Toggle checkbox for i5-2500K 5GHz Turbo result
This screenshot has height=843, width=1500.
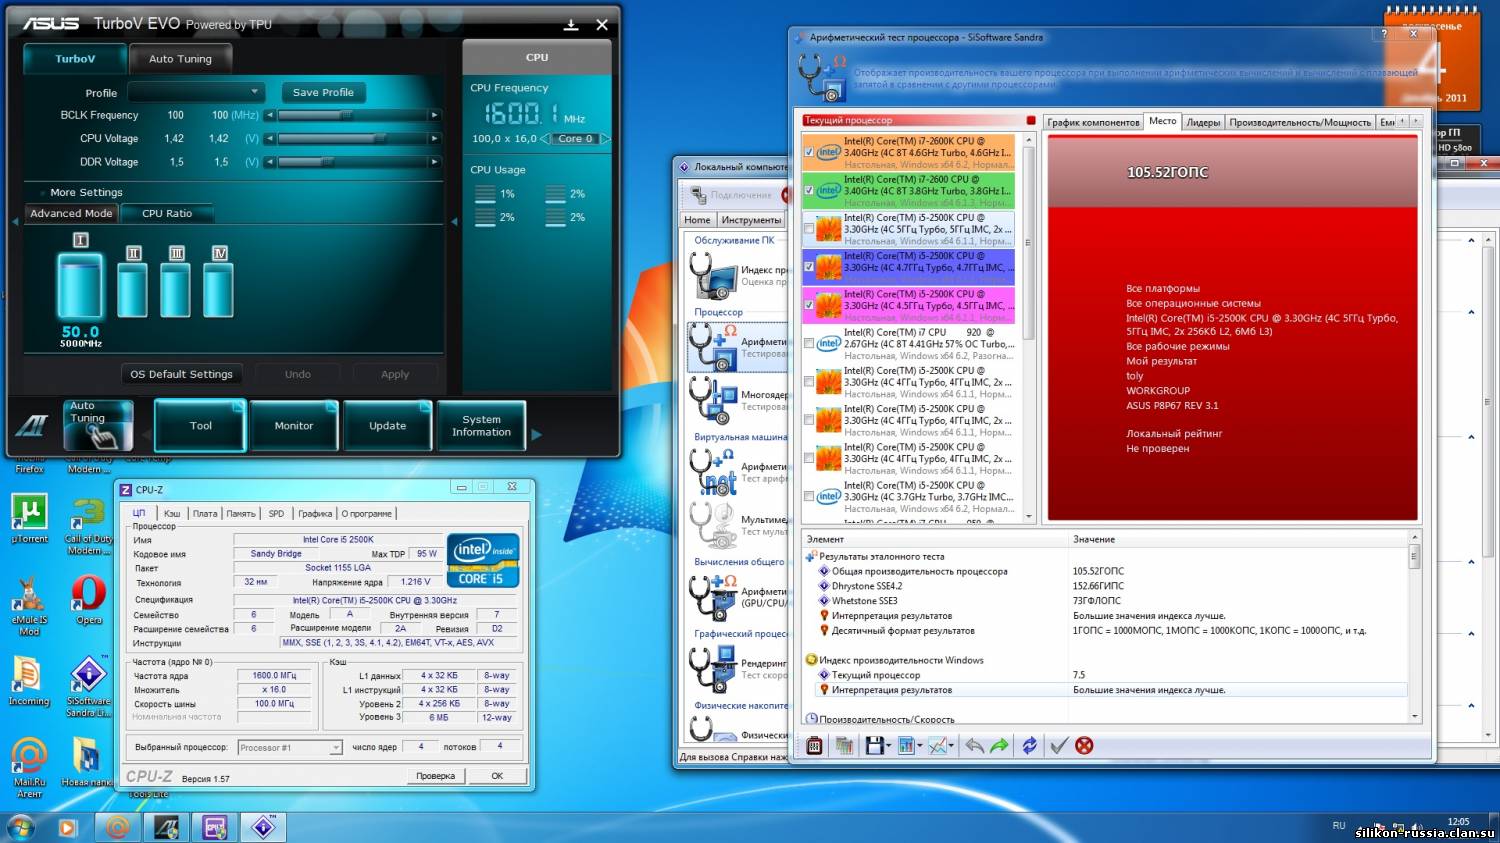tap(809, 229)
